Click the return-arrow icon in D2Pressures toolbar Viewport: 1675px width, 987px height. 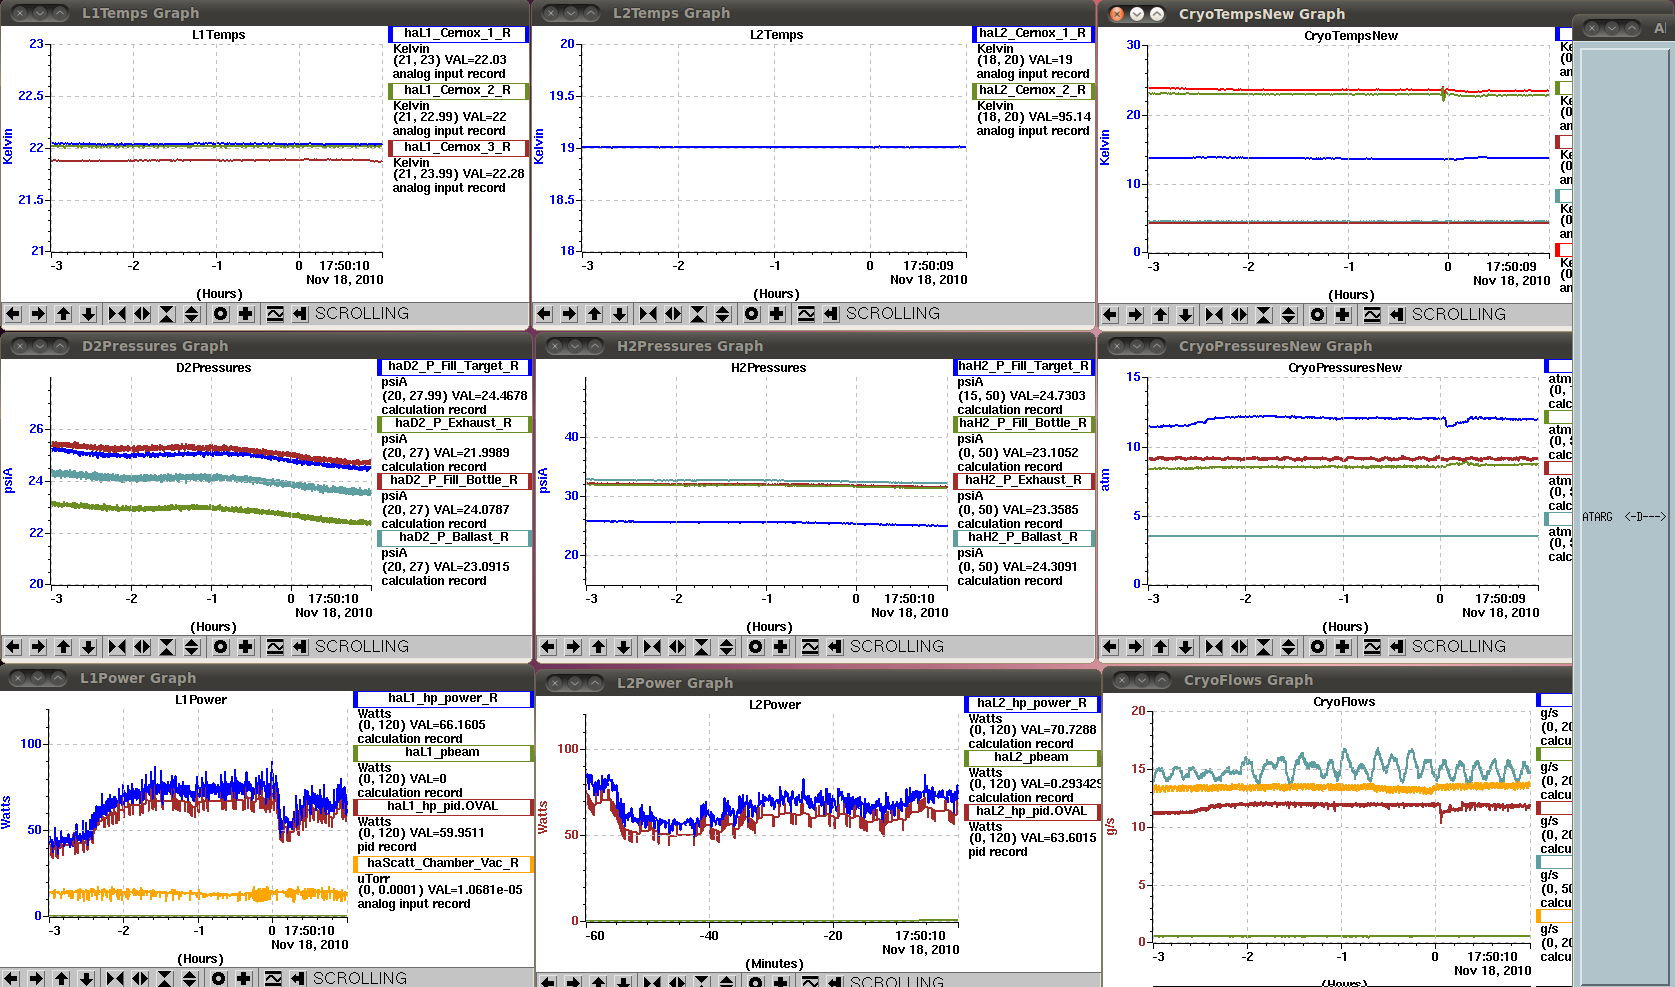pyautogui.click(x=300, y=647)
